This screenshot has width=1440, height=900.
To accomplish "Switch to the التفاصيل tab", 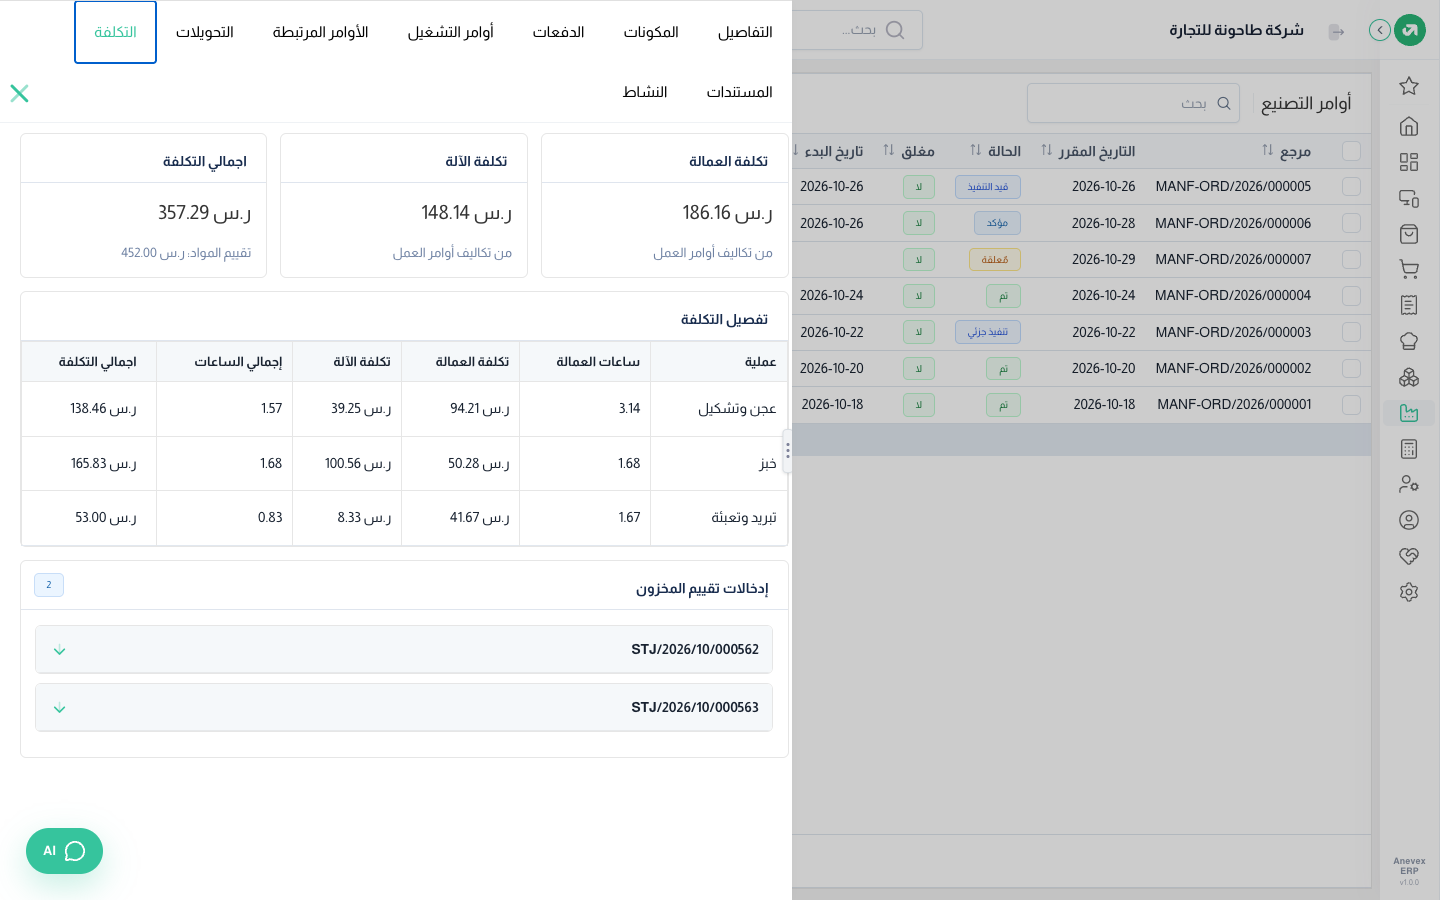I will pyautogui.click(x=745, y=32).
